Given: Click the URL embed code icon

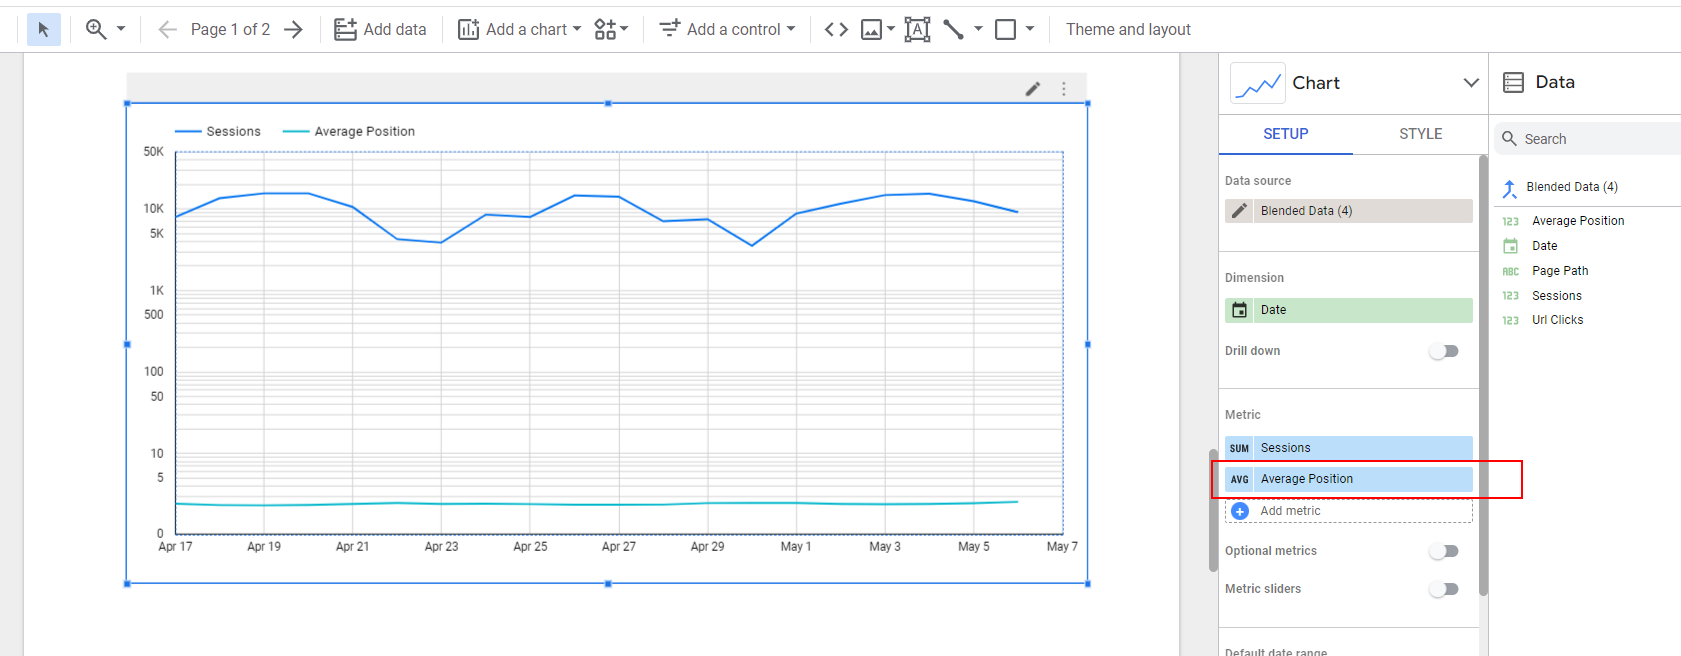Looking at the screenshot, I should pyautogui.click(x=836, y=29).
